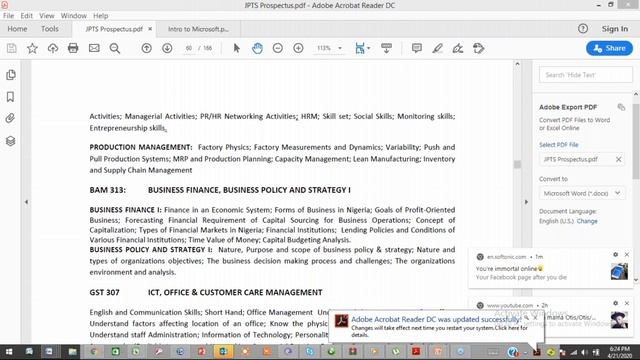This screenshot has width=640, height=360.
Task: Click the Search tools text field
Action: click(586, 75)
